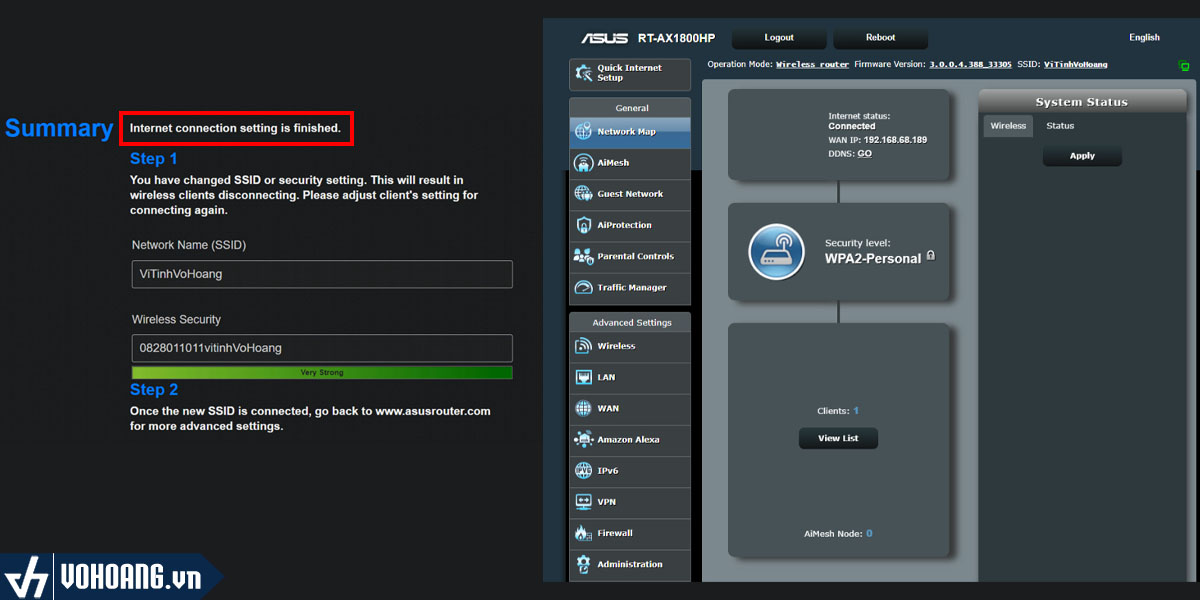
Task: Click the Internet status Connected text
Action: pos(852,127)
